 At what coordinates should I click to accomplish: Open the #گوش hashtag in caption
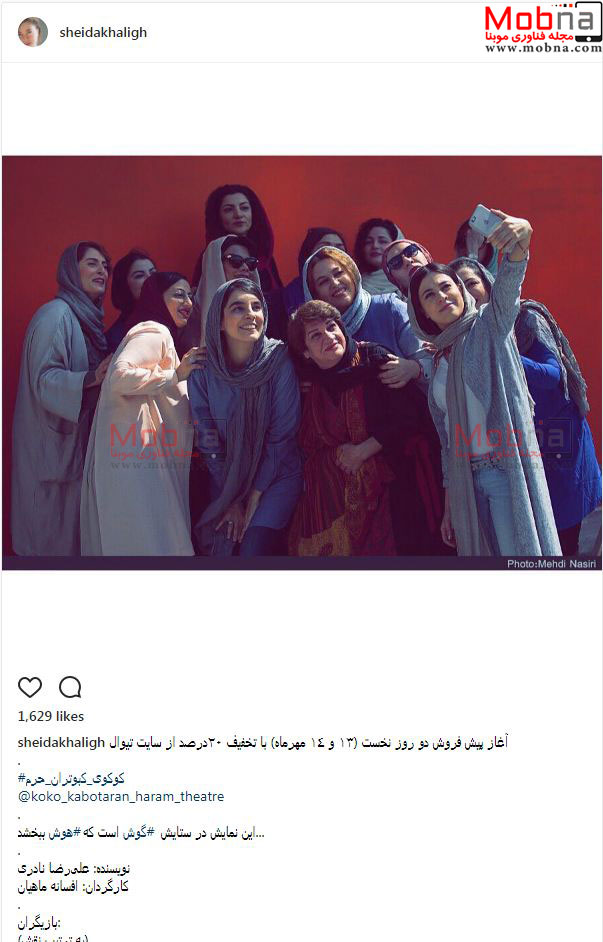click(x=135, y=834)
